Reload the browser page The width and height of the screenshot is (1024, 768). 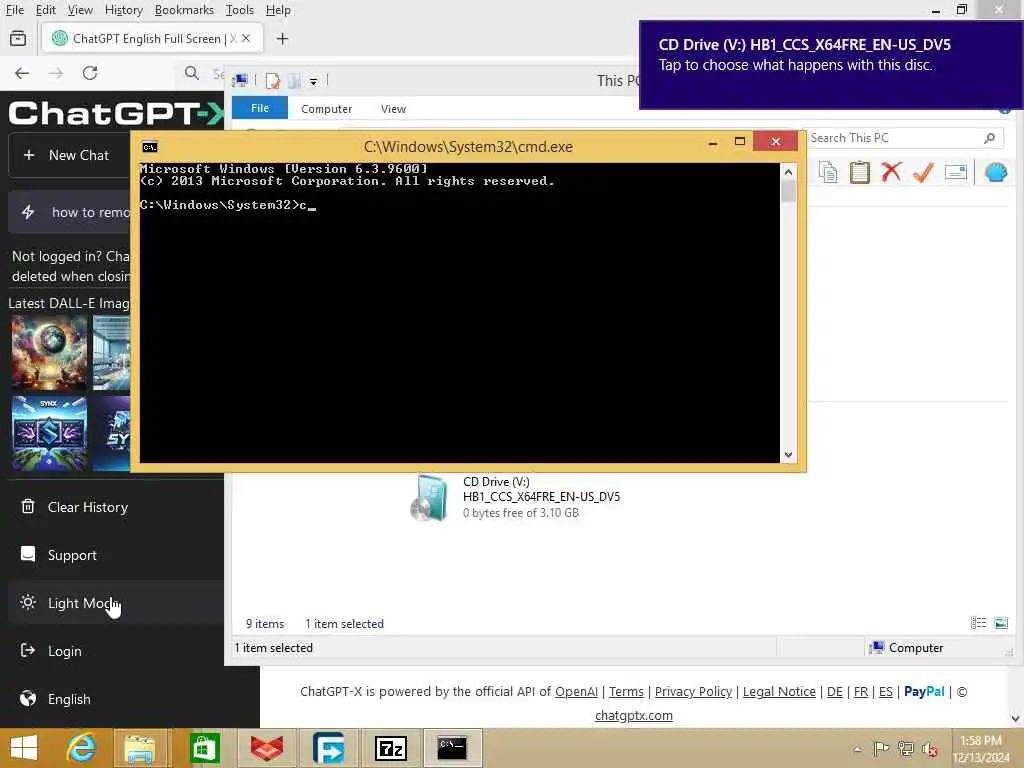click(90, 73)
